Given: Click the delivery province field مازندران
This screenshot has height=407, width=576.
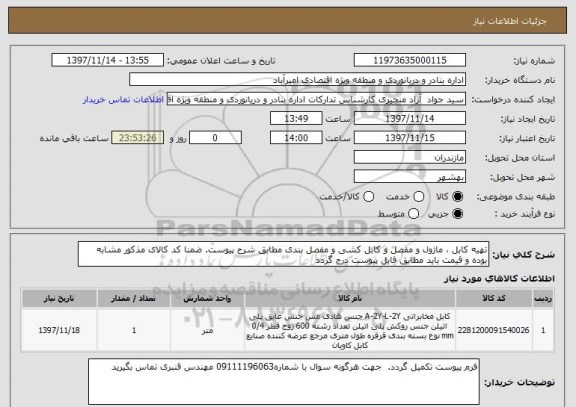Looking at the screenshot, I should coord(410,158).
